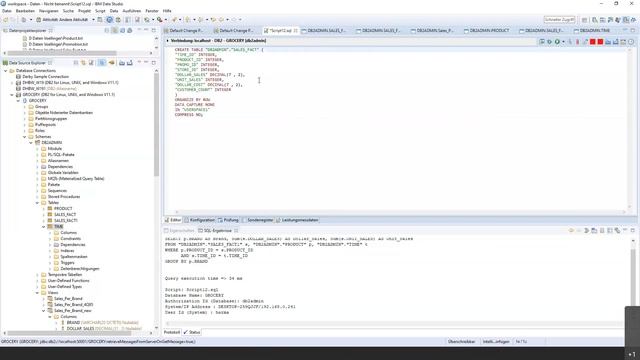The image size is (640, 360).
Task: Click the open perspective icon near Schneller Zugriff
Action: (x=584, y=20)
